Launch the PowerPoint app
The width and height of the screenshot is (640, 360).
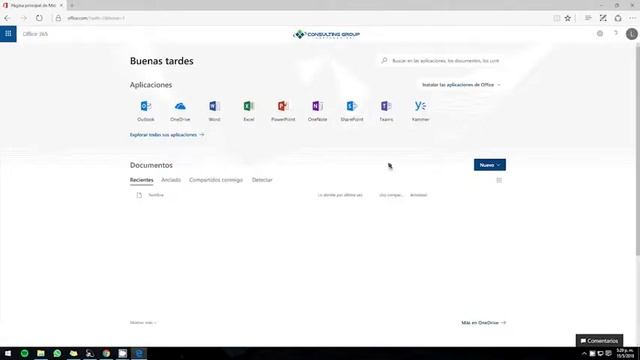pos(283,111)
